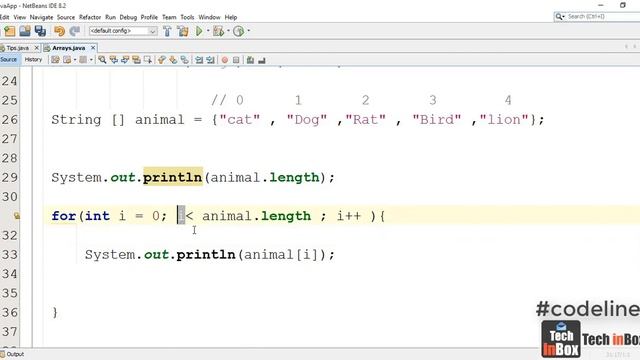This screenshot has height=360, width=640.
Task: Open the Debug menu in menu bar
Action: [128, 17]
